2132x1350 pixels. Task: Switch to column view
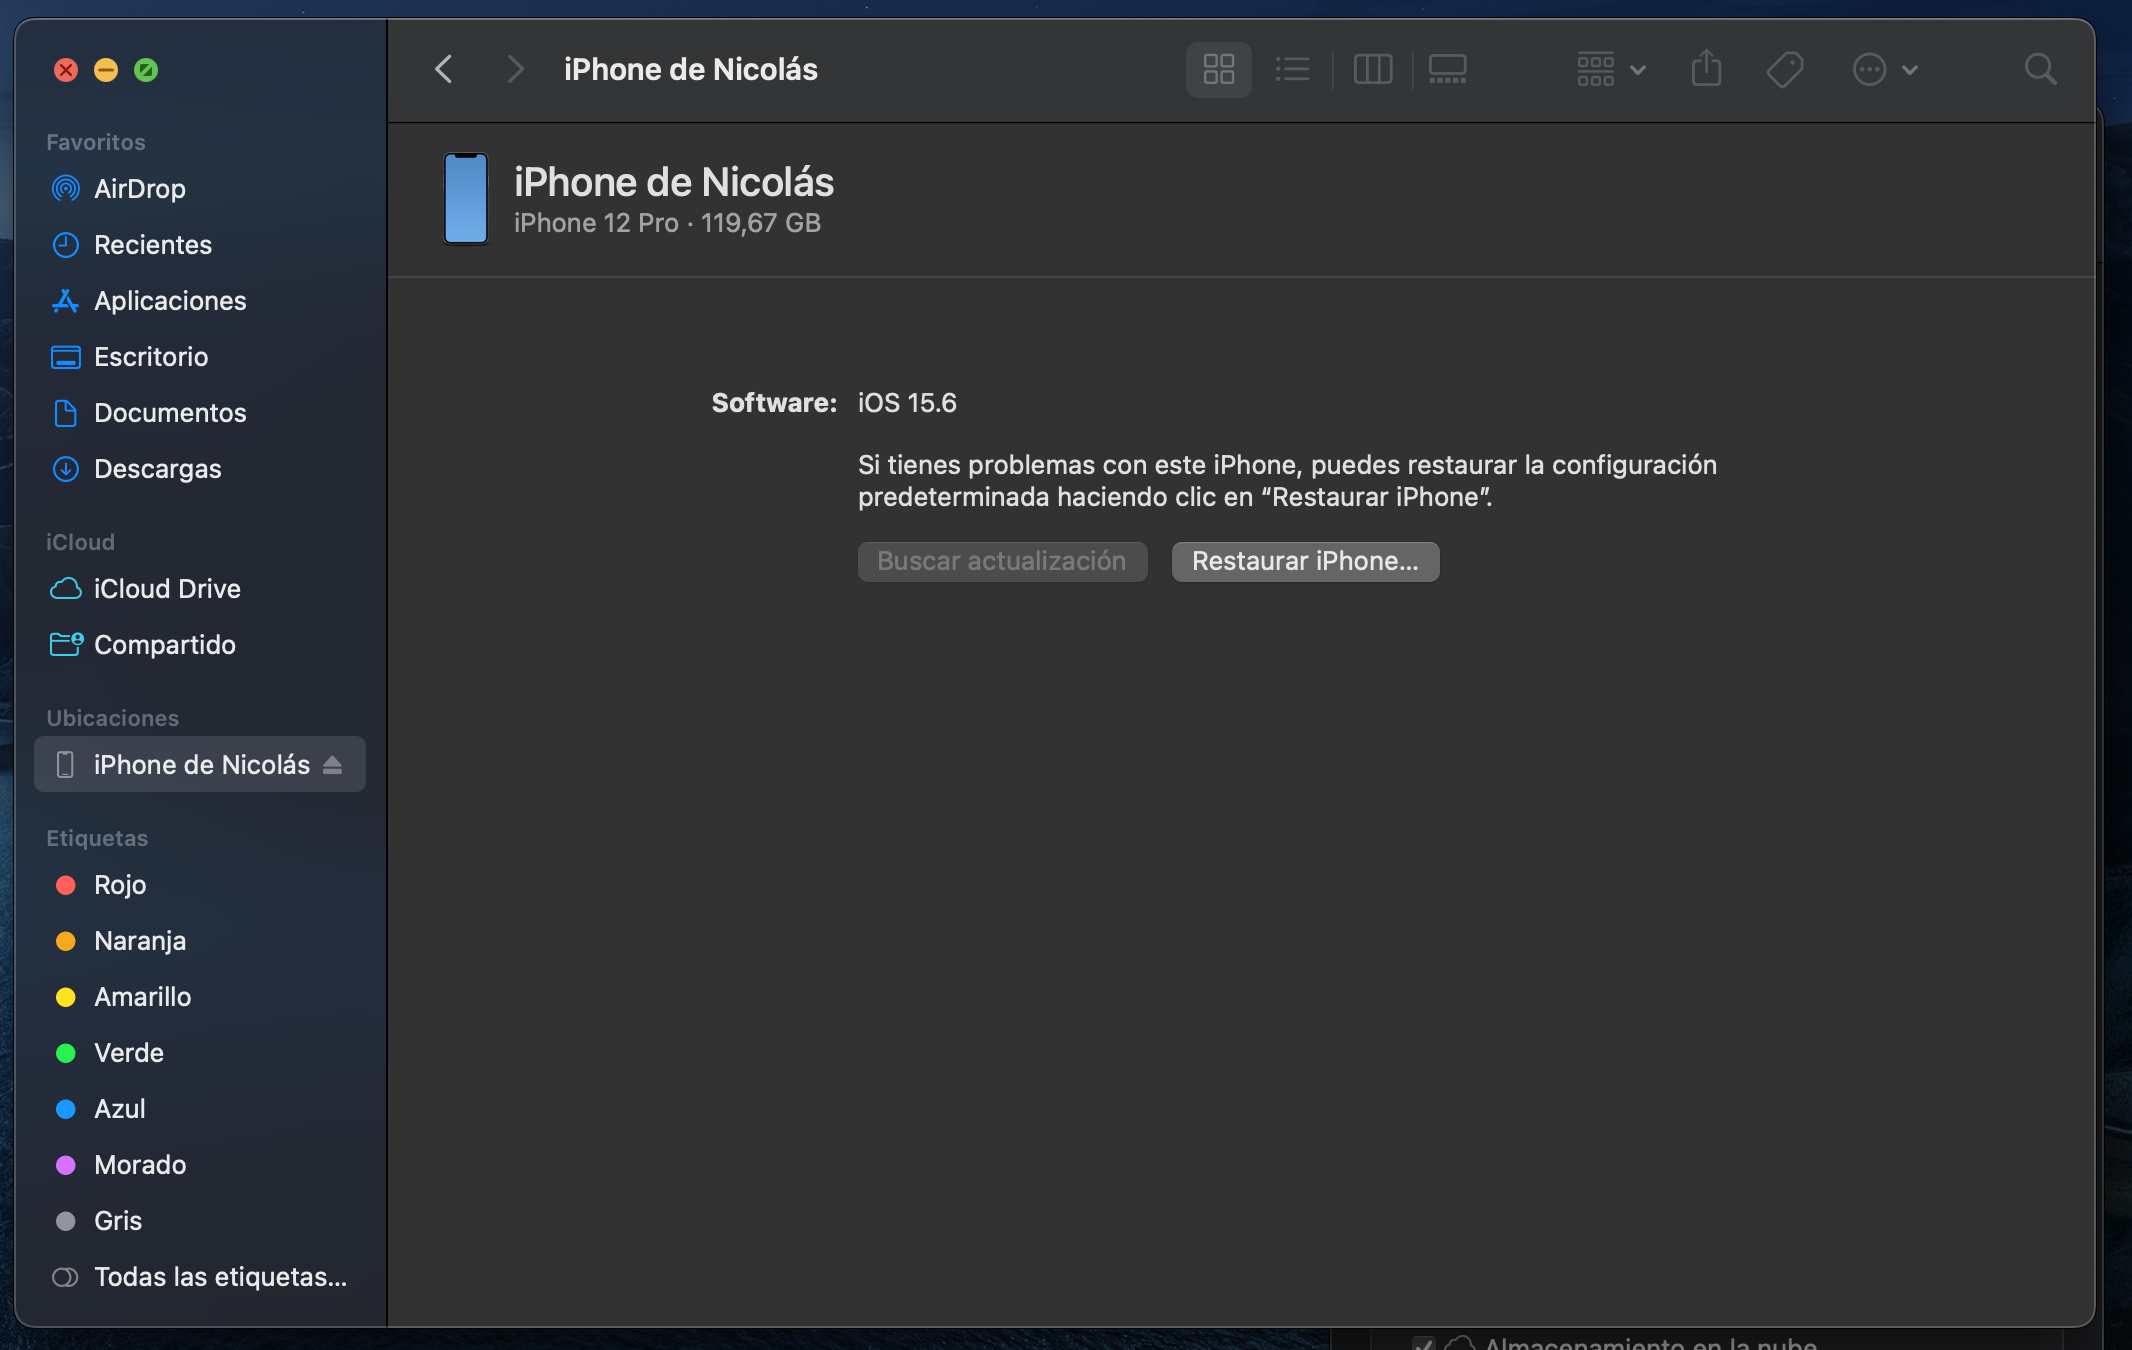click(1372, 69)
